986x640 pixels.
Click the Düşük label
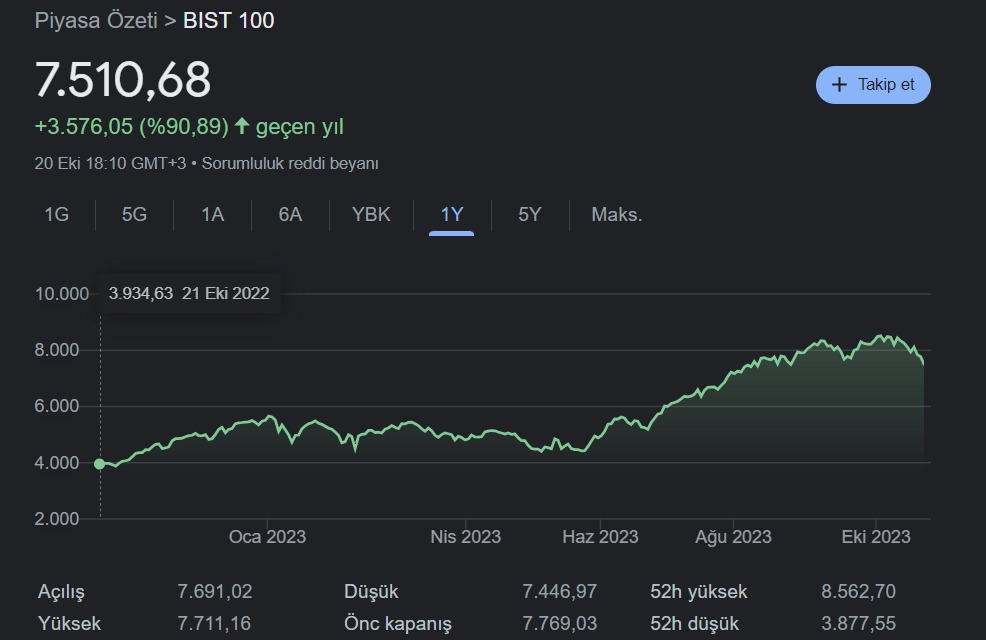(x=371, y=592)
